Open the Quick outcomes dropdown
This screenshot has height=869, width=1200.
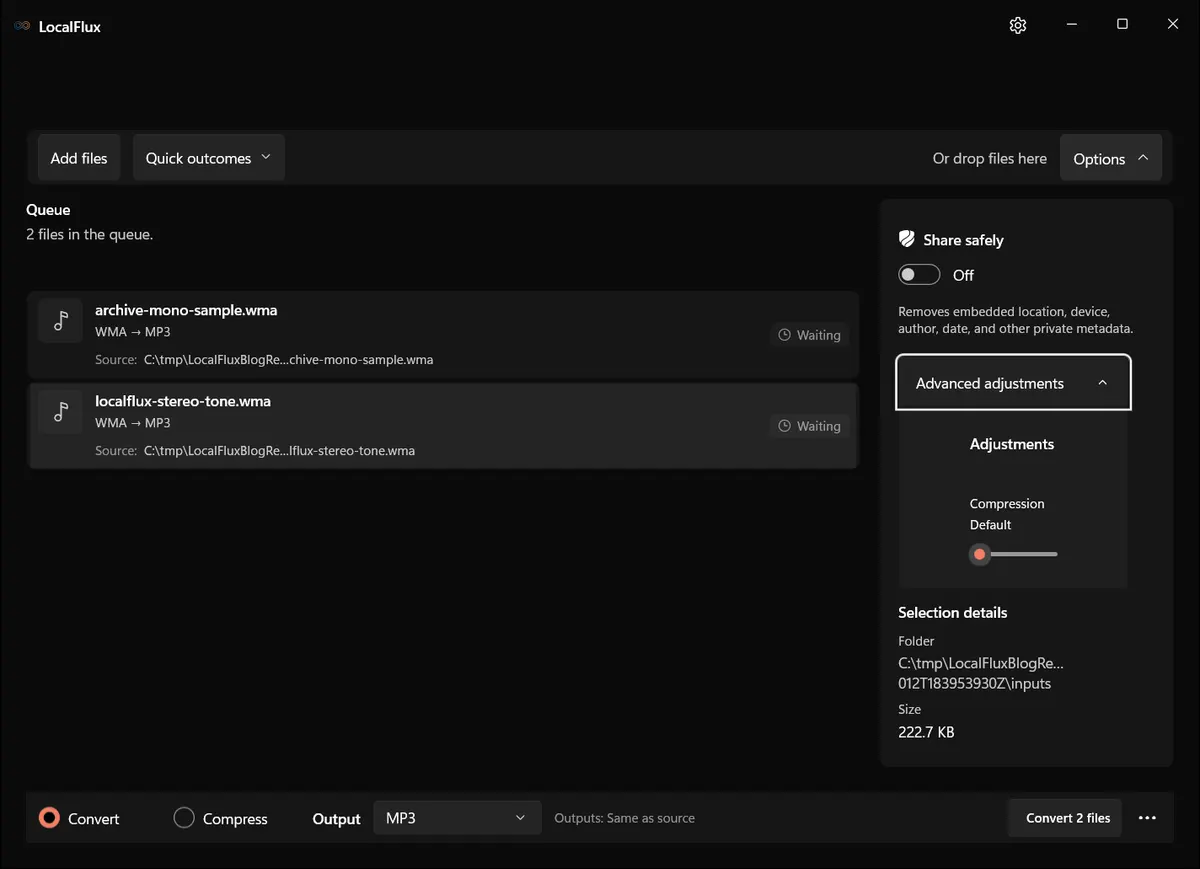click(209, 158)
